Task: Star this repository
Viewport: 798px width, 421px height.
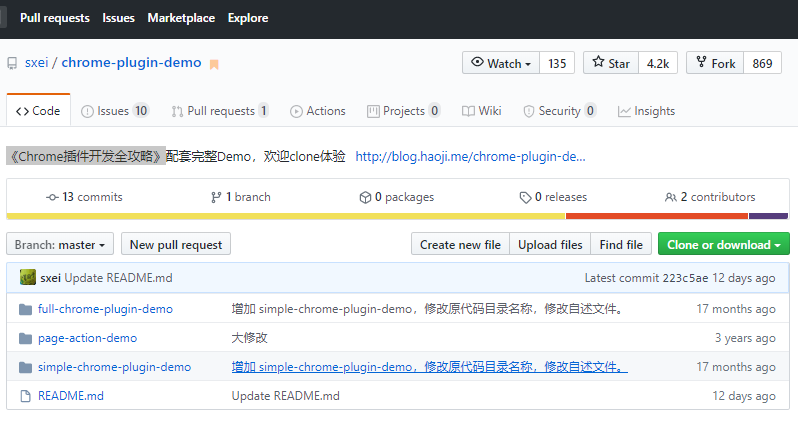Action: pyautogui.click(x=611, y=63)
